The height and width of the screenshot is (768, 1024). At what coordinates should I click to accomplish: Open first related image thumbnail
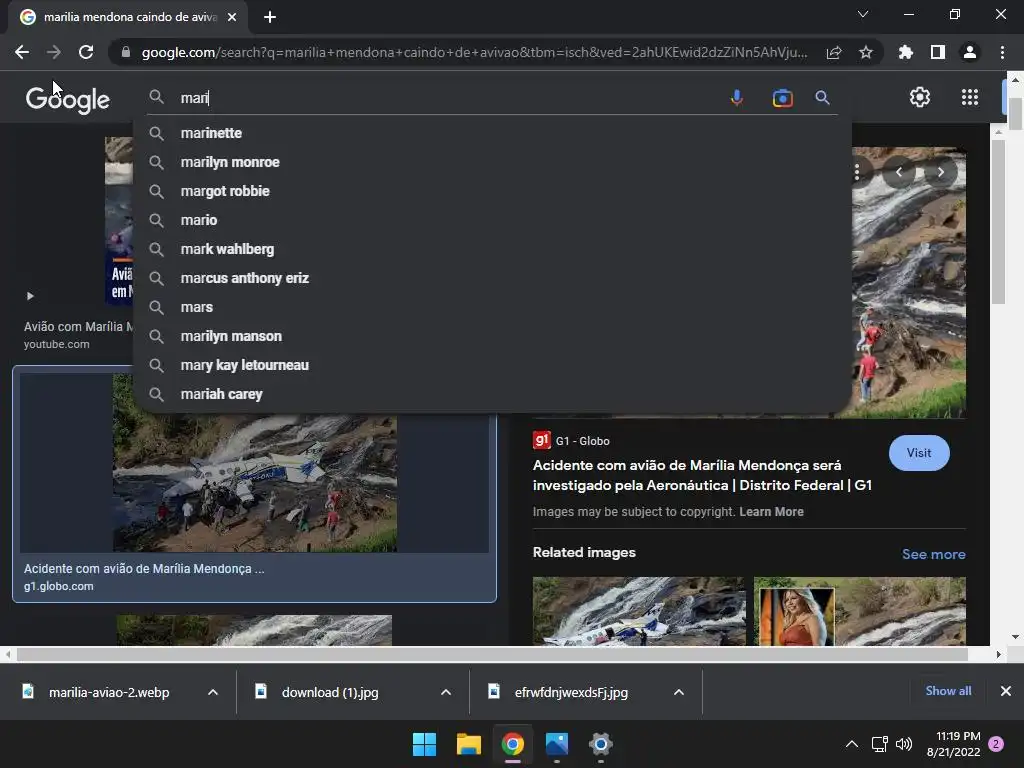pyautogui.click(x=639, y=611)
